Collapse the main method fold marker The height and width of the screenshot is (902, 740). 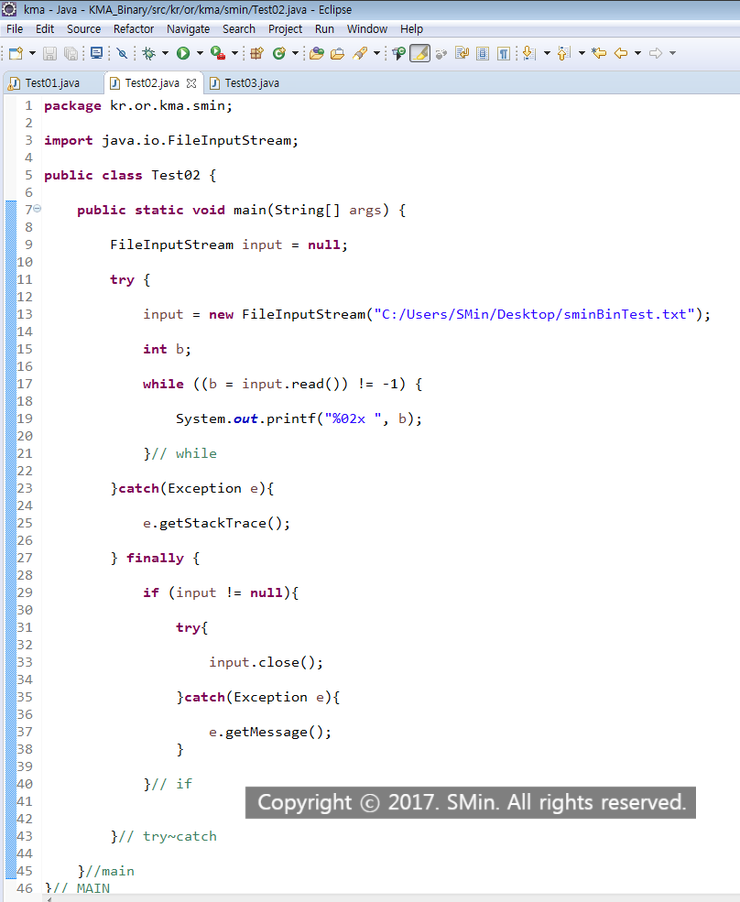pos(37,209)
